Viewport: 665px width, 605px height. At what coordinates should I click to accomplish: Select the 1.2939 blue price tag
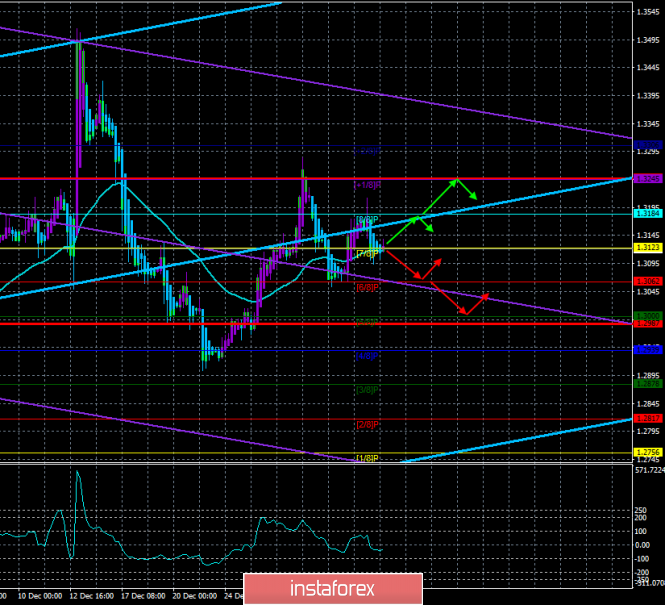click(647, 350)
